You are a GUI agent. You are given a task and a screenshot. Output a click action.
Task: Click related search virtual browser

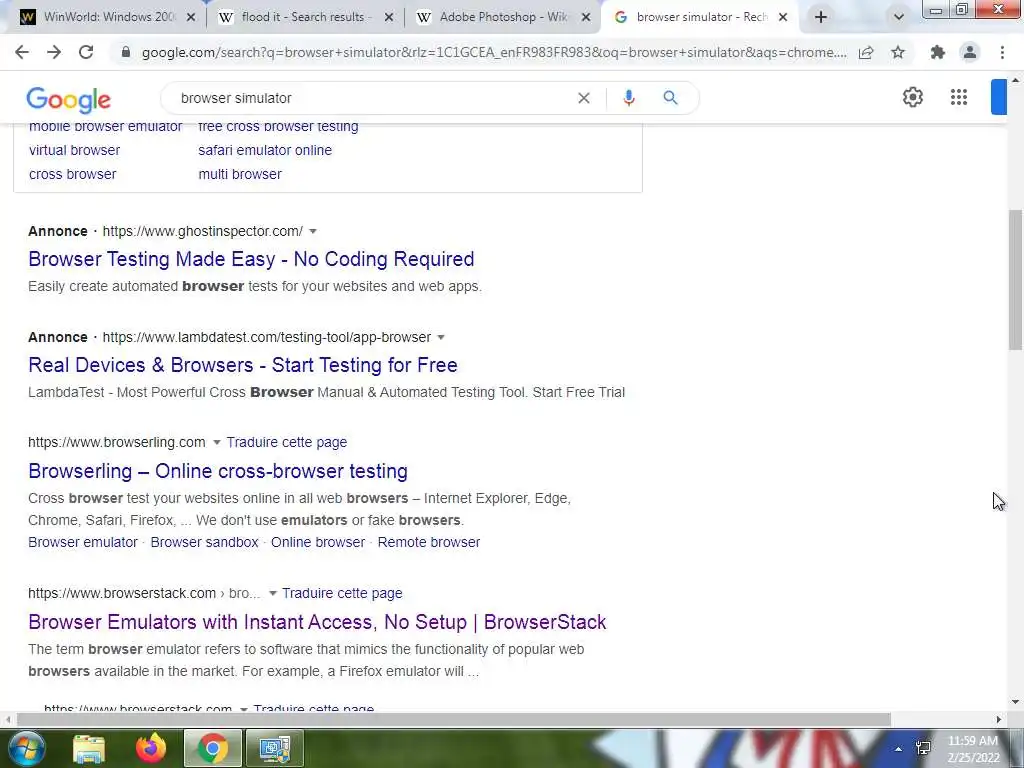point(74,150)
